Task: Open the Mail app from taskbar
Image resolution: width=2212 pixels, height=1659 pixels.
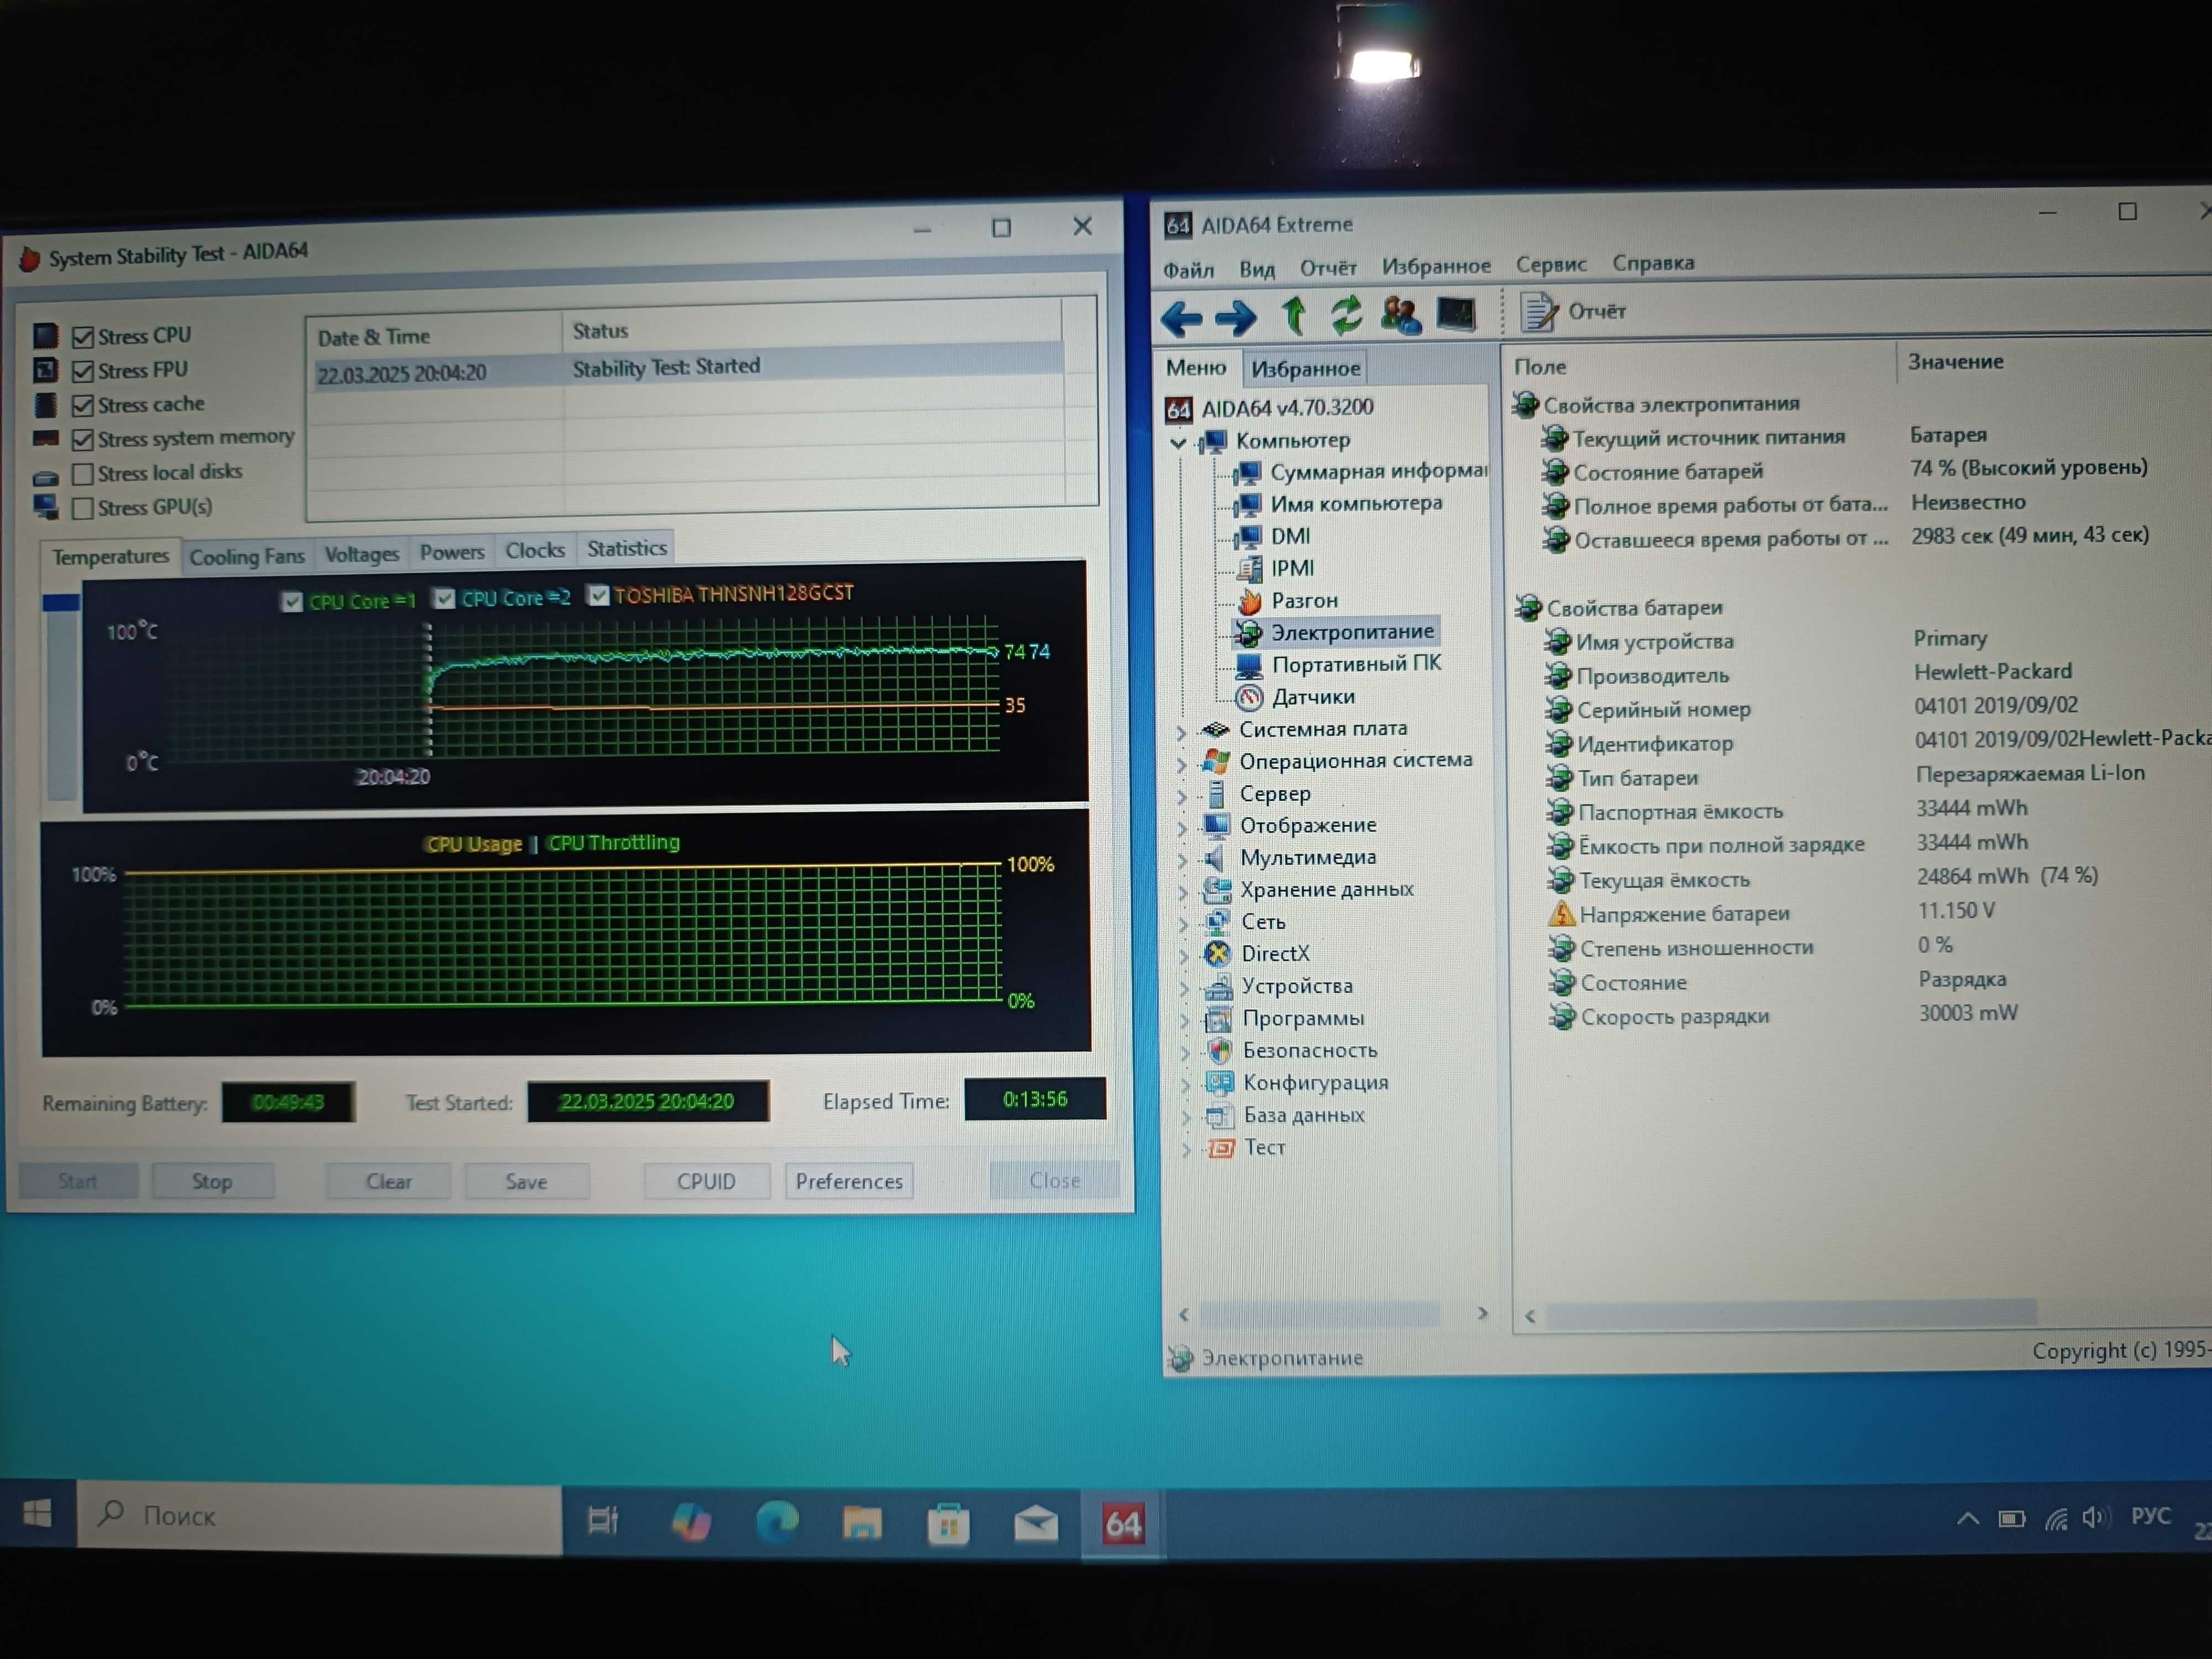Action: [1035, 1524]
